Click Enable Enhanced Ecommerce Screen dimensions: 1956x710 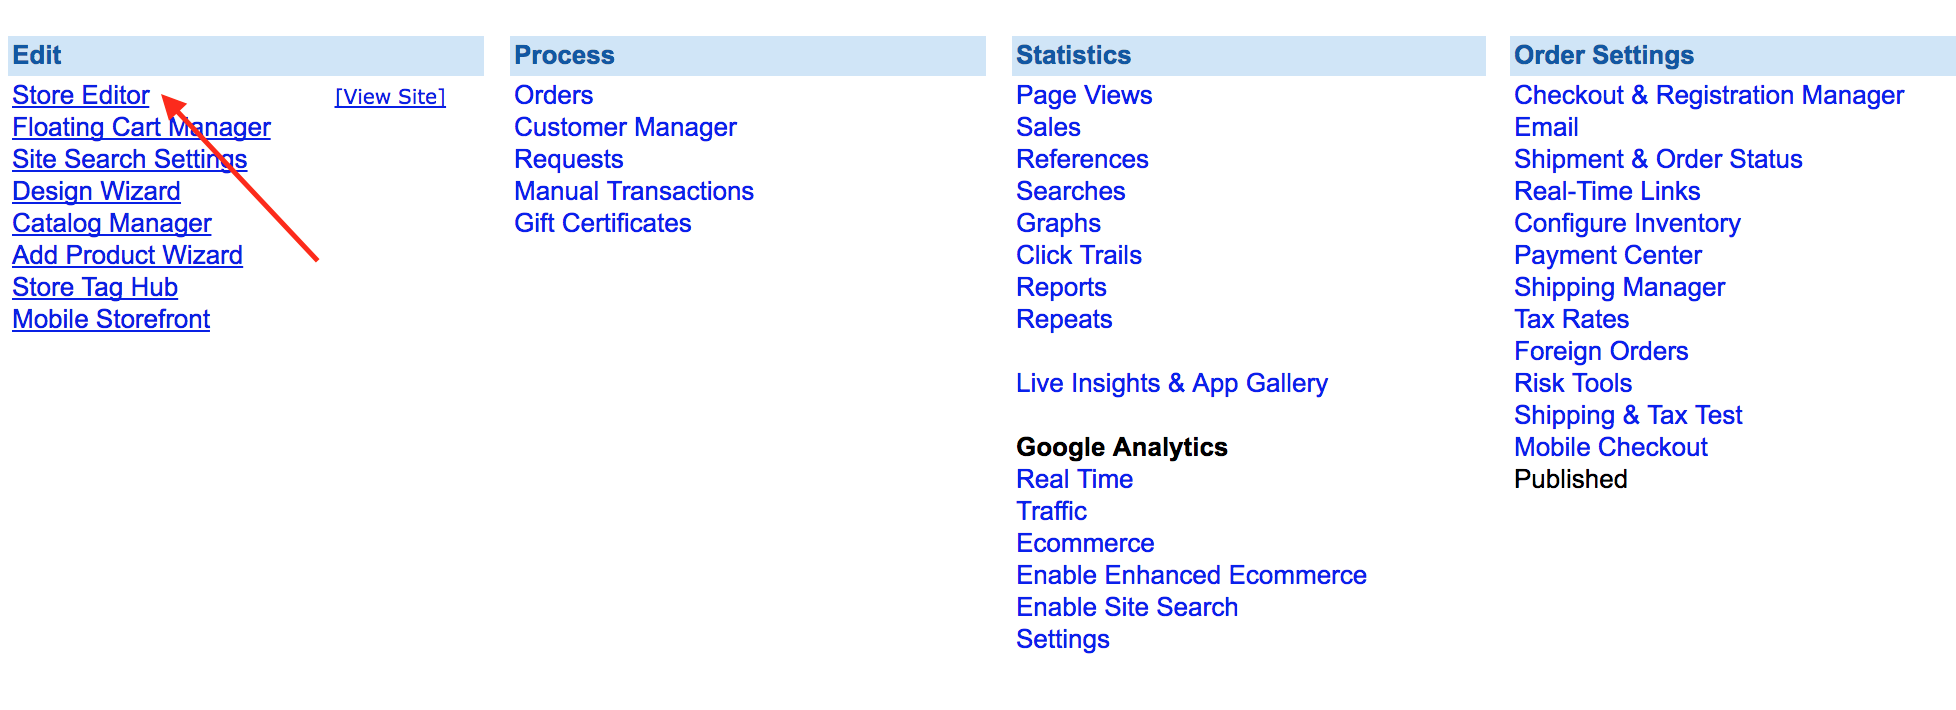1191,575
